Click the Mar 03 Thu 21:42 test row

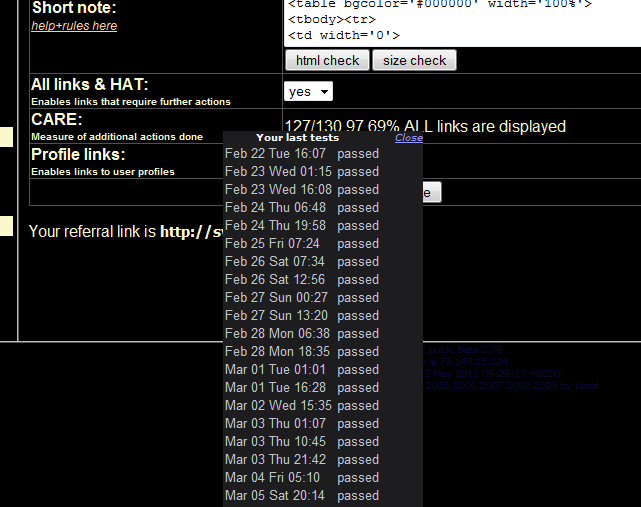[x=302, y=460]
